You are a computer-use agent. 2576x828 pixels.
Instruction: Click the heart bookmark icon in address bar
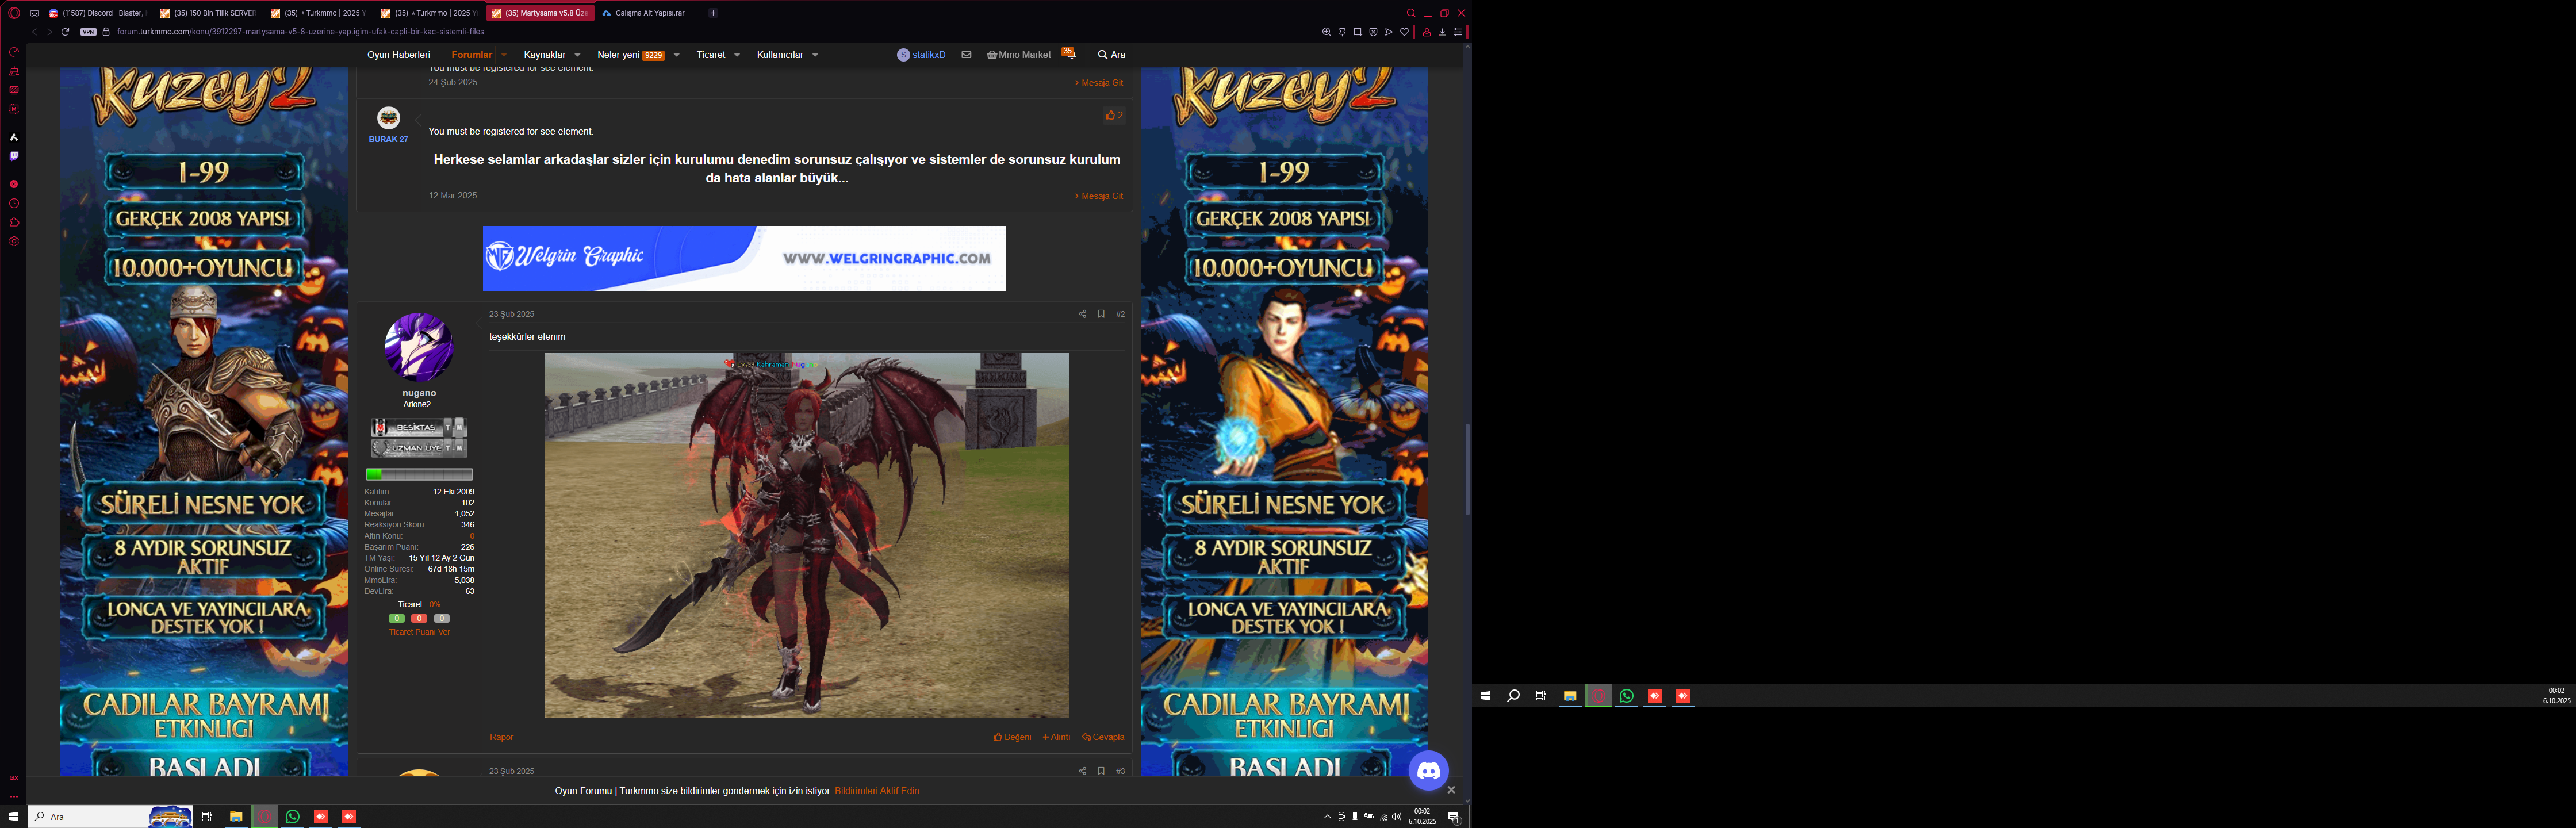(1404, 32)
